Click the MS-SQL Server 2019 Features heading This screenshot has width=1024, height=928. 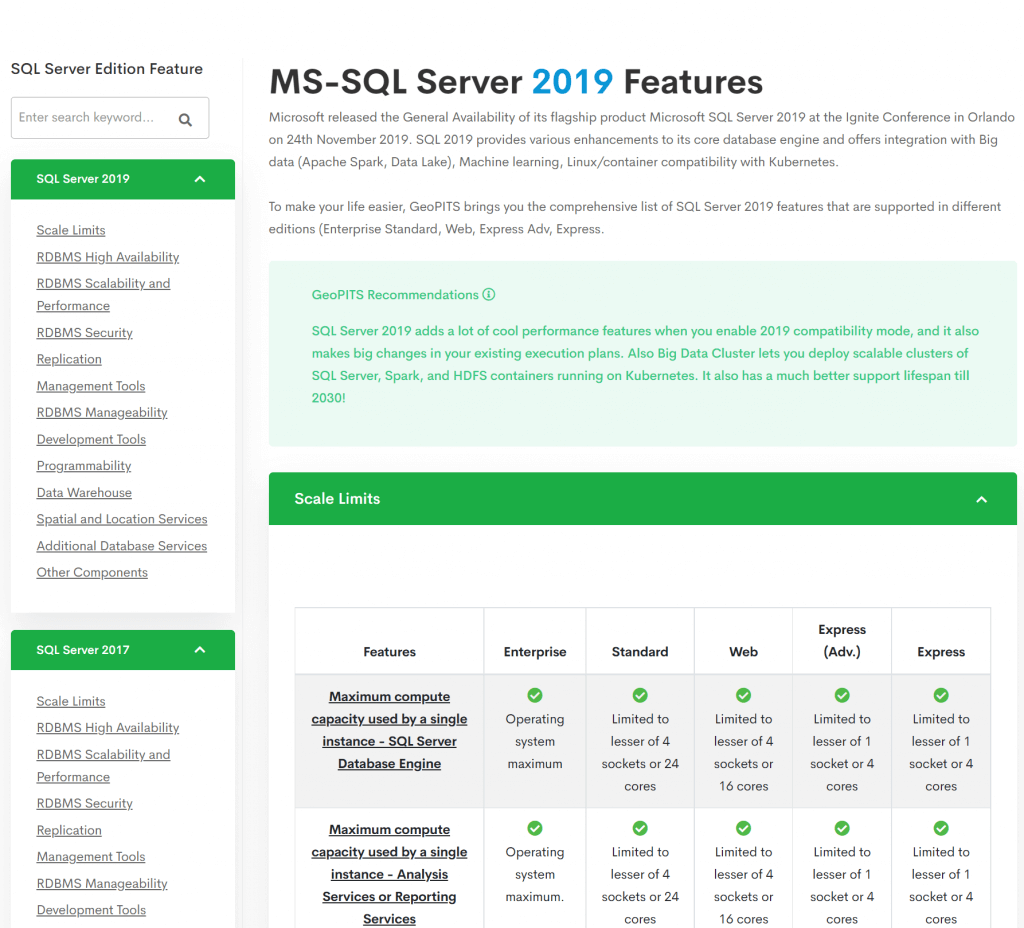[x=516, y=82]
